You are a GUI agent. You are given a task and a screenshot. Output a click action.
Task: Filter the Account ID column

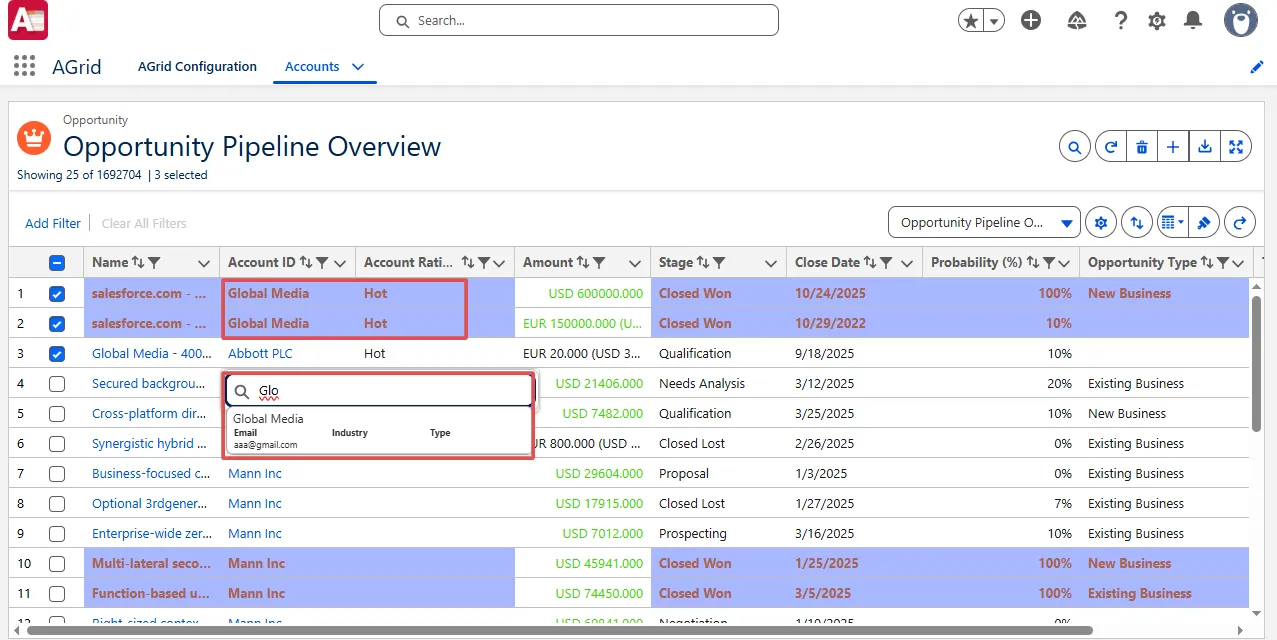(x=322, y=263)
